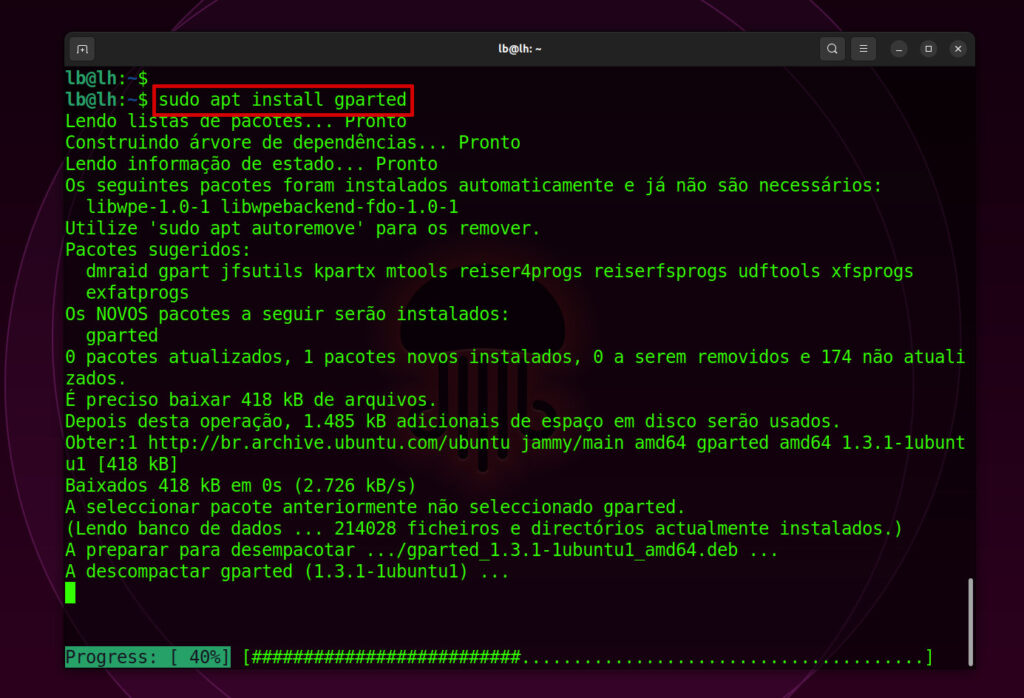
Task: Click the '0 pacotes atualizados' summary line
Action: coord(515,368)
